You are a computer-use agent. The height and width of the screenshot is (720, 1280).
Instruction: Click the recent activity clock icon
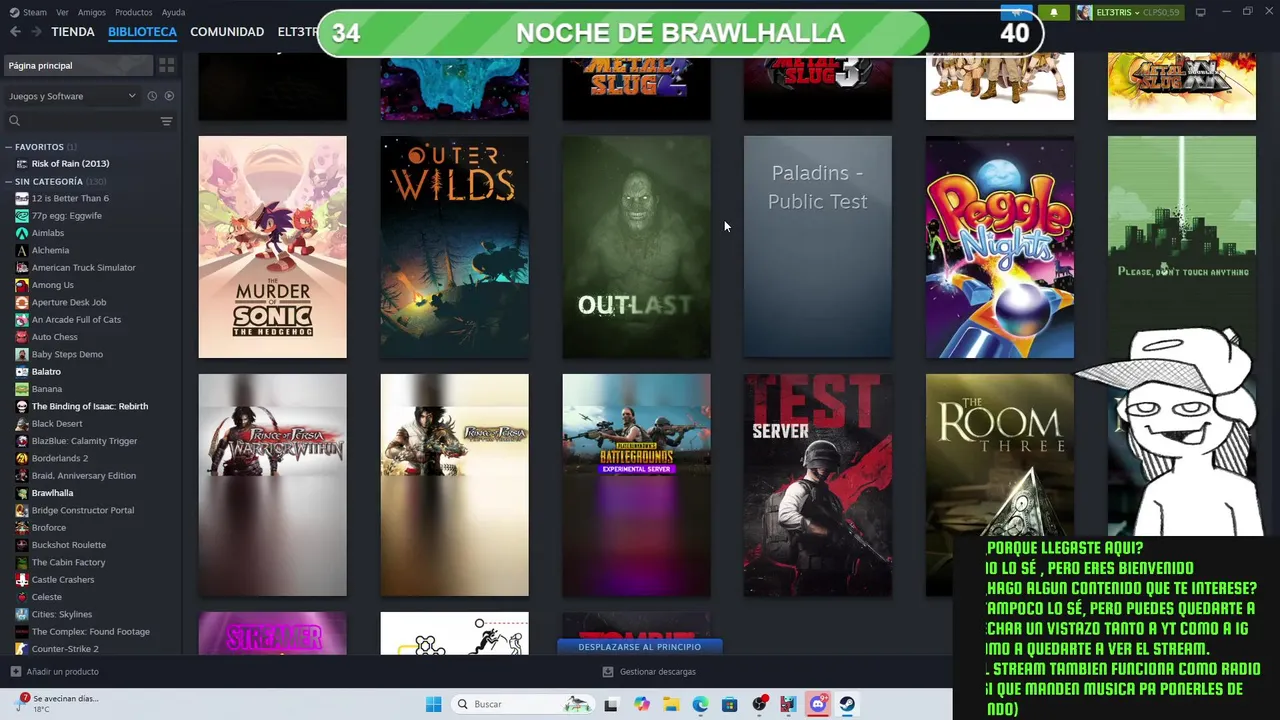coord(152,96)
